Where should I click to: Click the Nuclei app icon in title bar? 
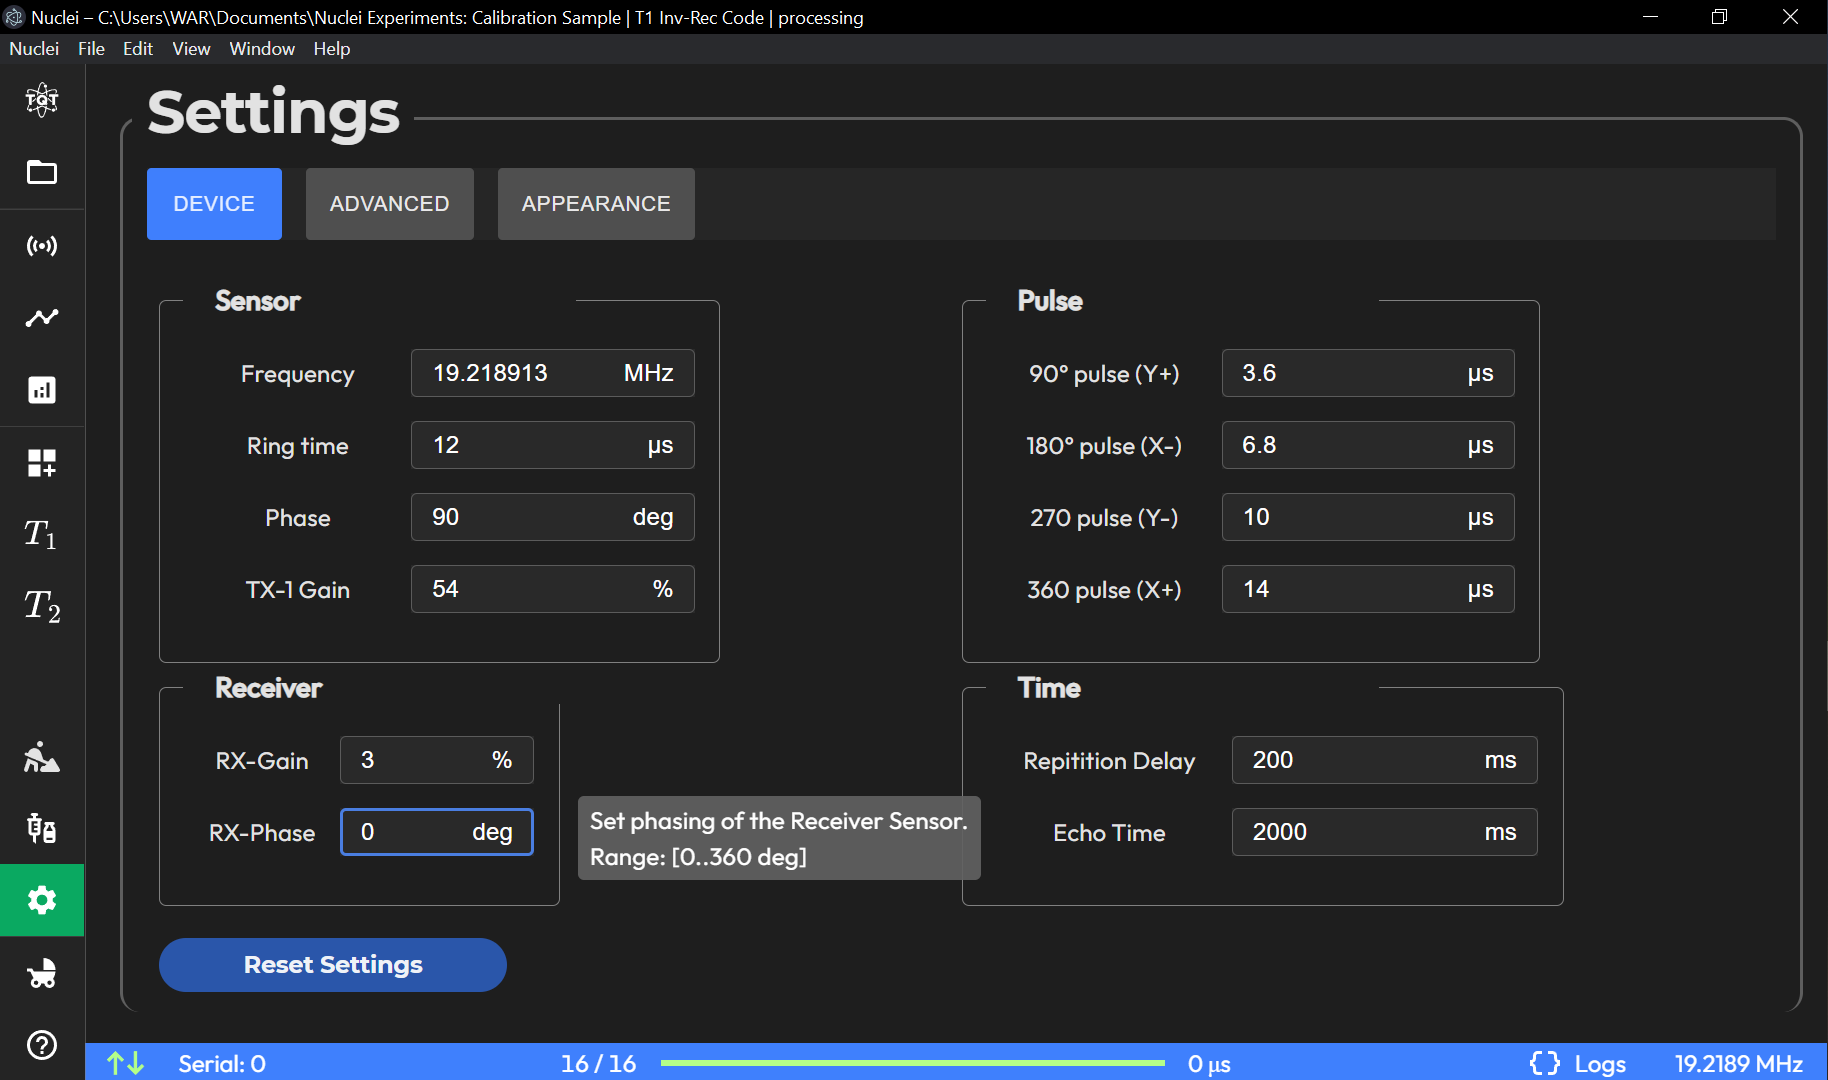pos(14,17)
